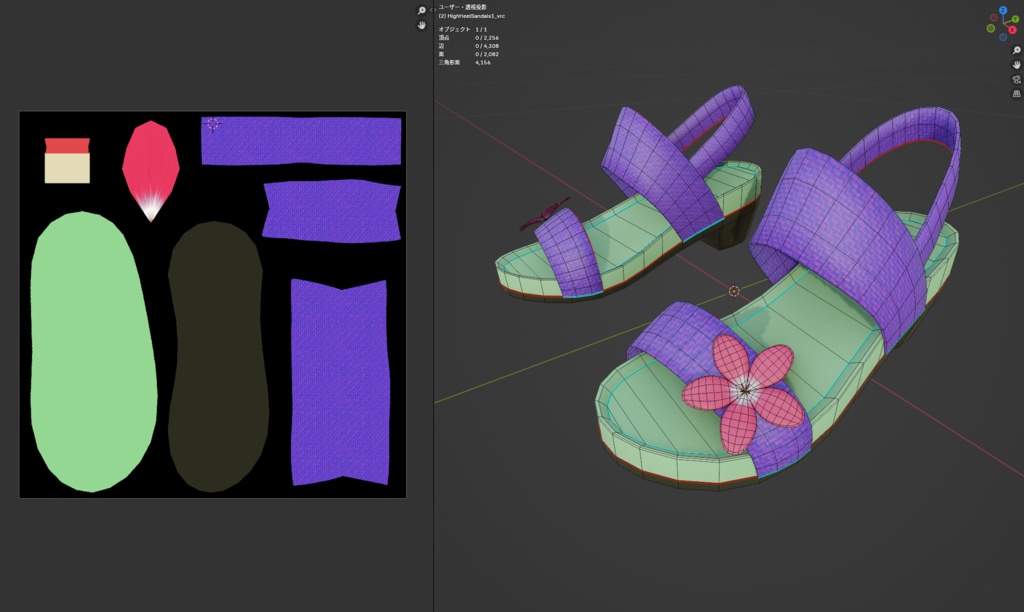Snap view to red X axis on gizmo
The width and height of the screenshot is (1024, 612).
pos(1012,30)
